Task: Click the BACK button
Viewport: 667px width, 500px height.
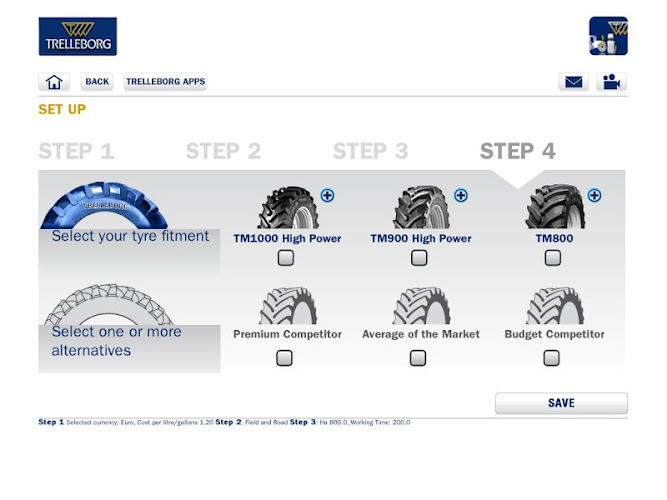Action: (x=97, y=82)
